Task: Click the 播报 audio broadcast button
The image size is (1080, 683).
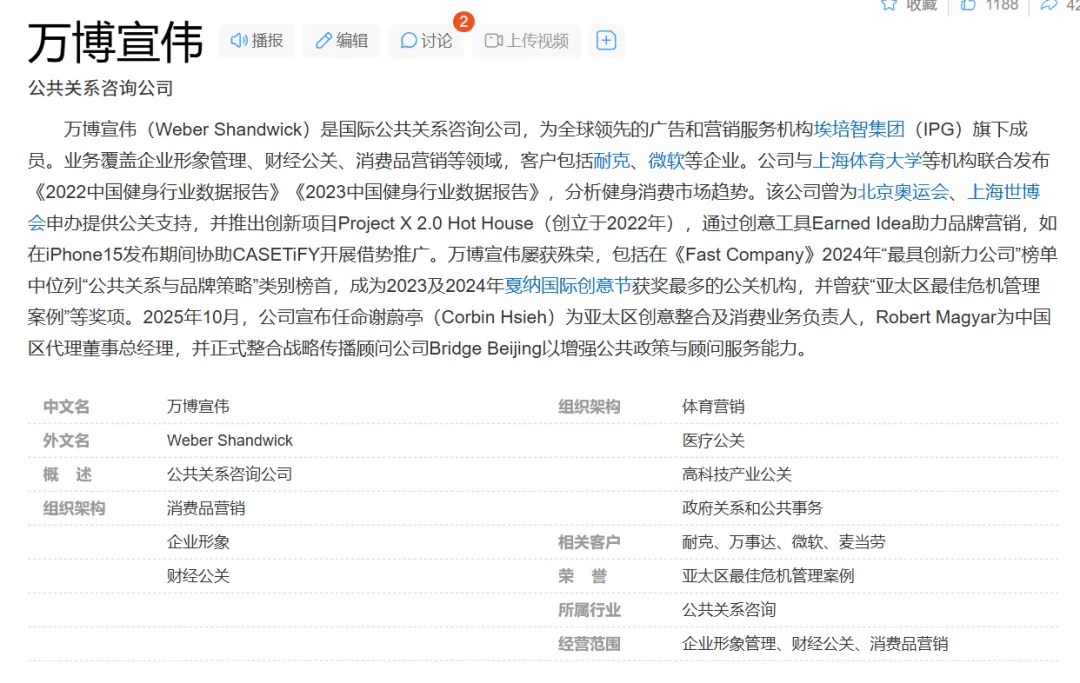Action: coord(256,41)
